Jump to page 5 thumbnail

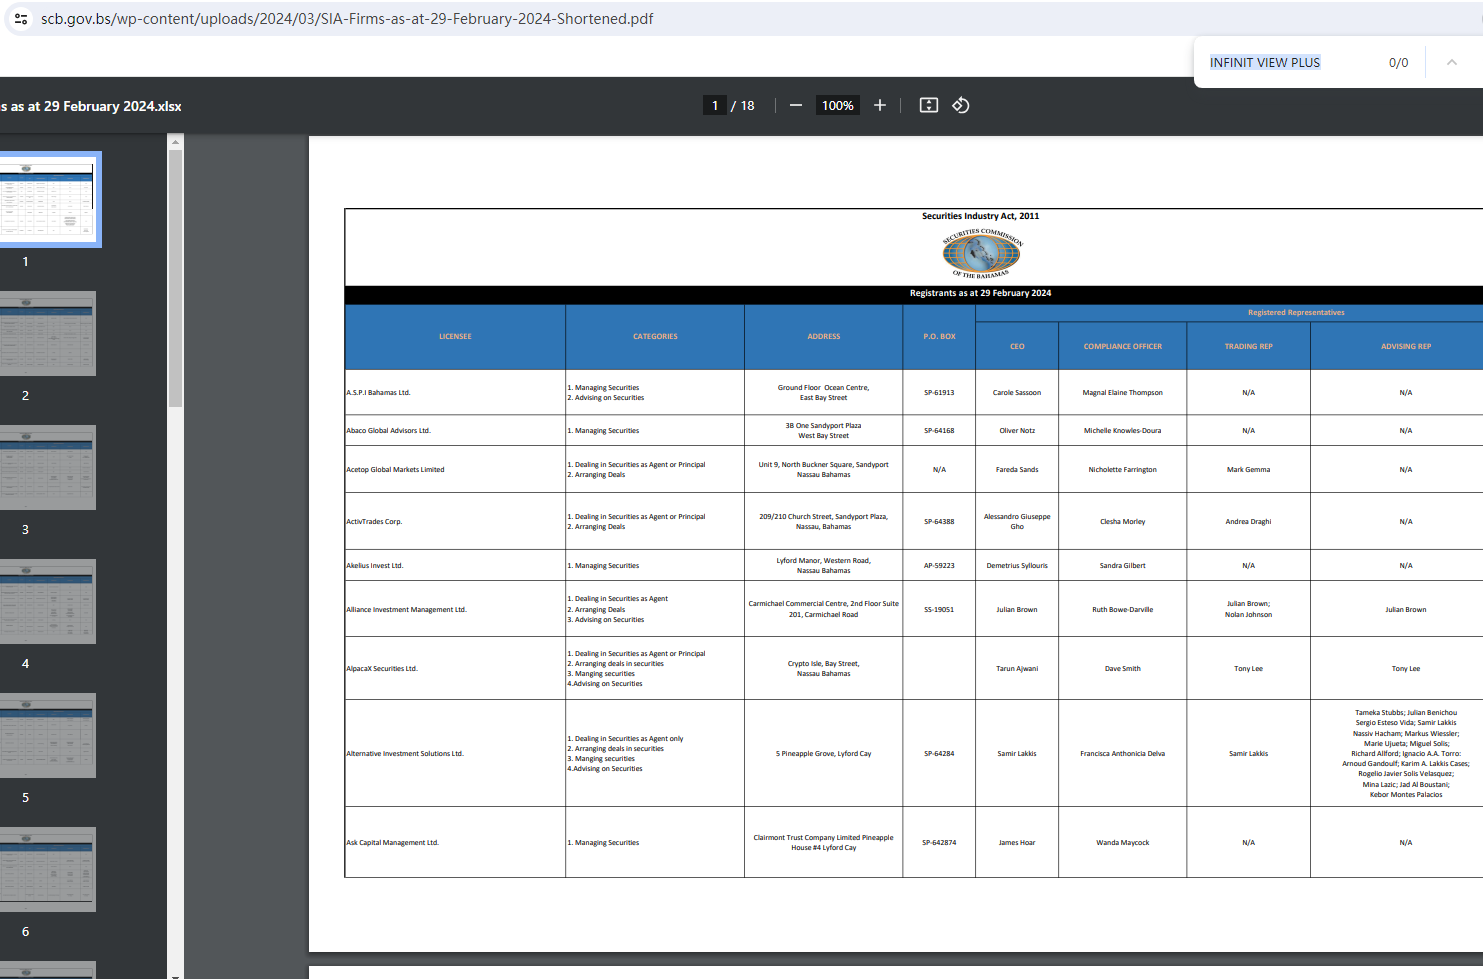coord(47,735)
